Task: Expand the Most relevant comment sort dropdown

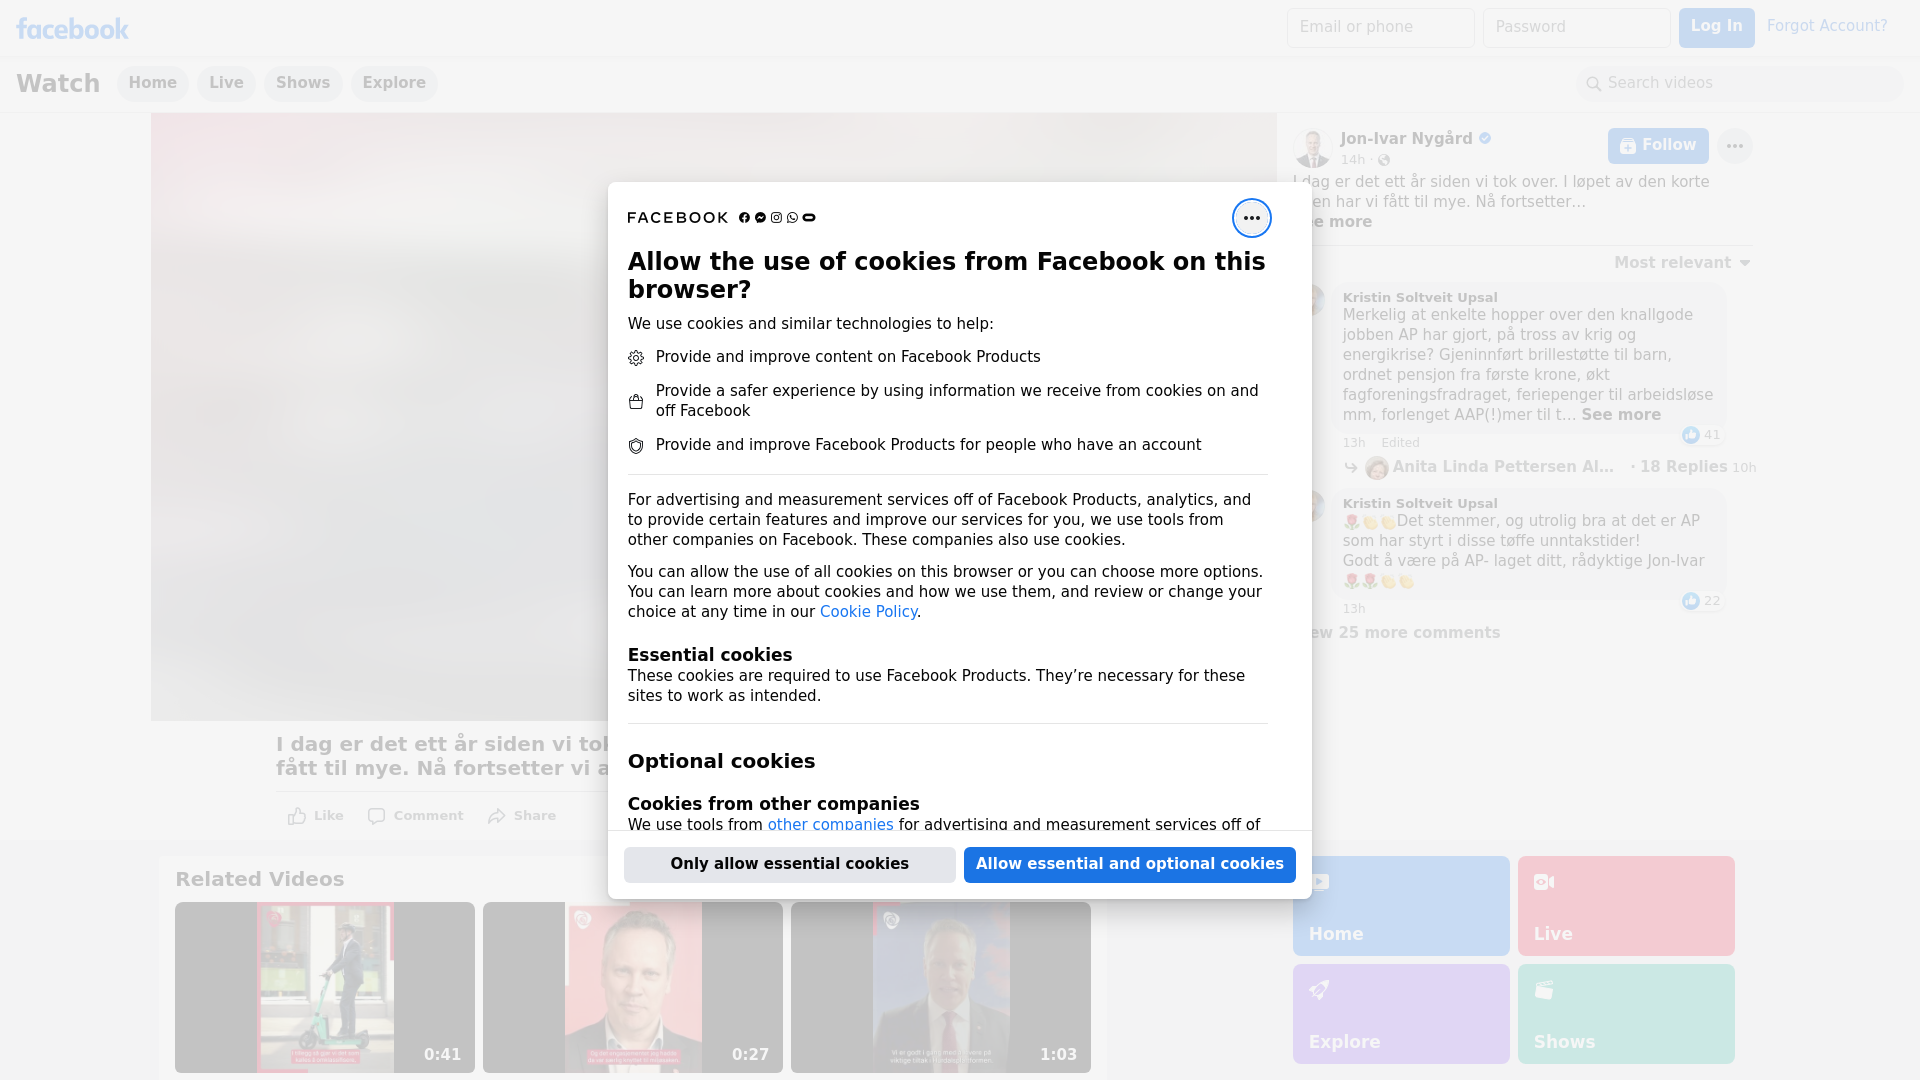Action: 1682,263
